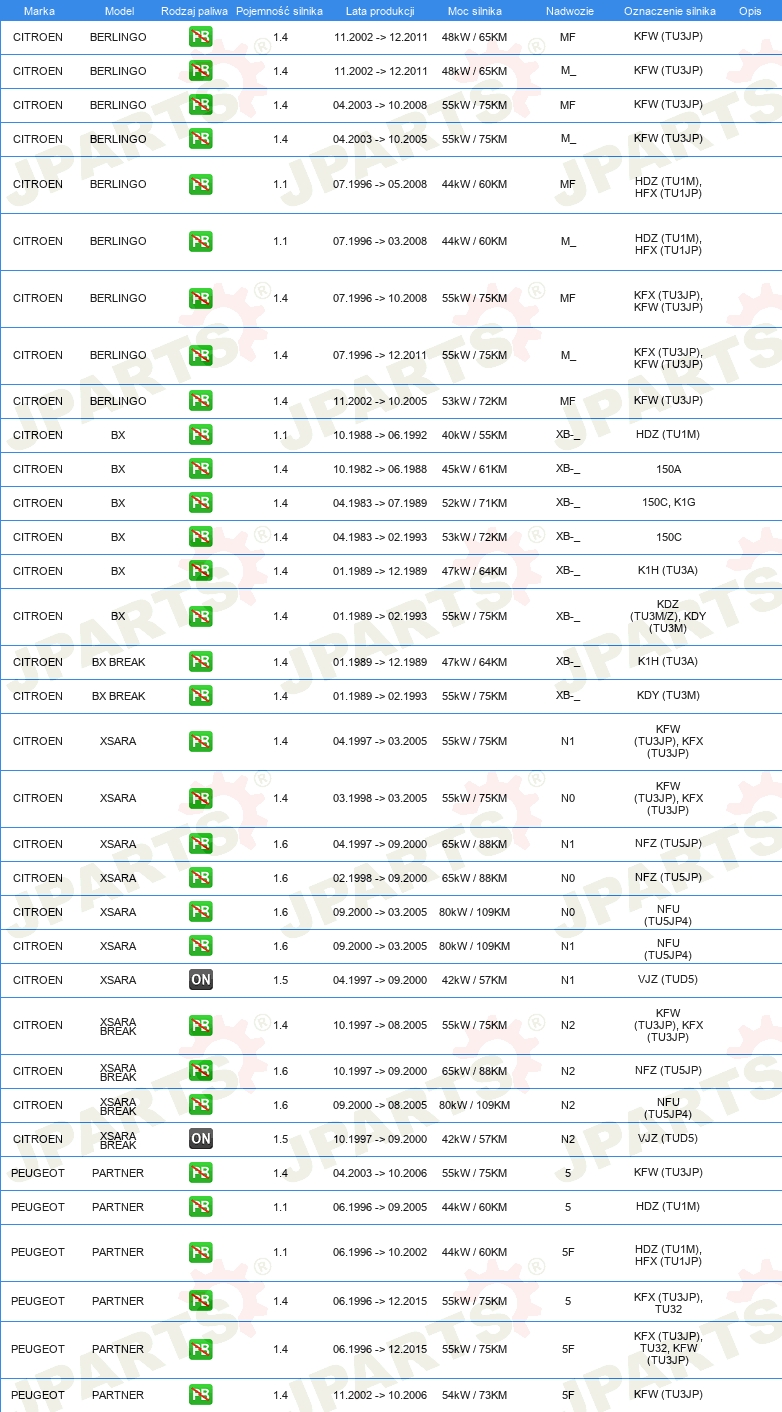Viewport: 782px width, 1412px height.
Task: Click petrol icon in BX 53kW / 72KM row
Action: tap(201, 537)
